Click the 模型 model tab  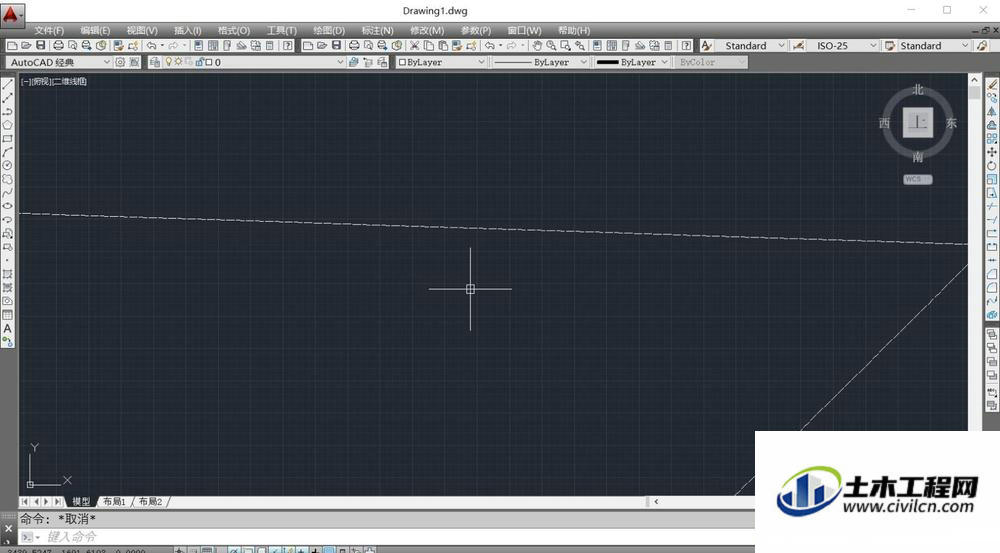81,501
